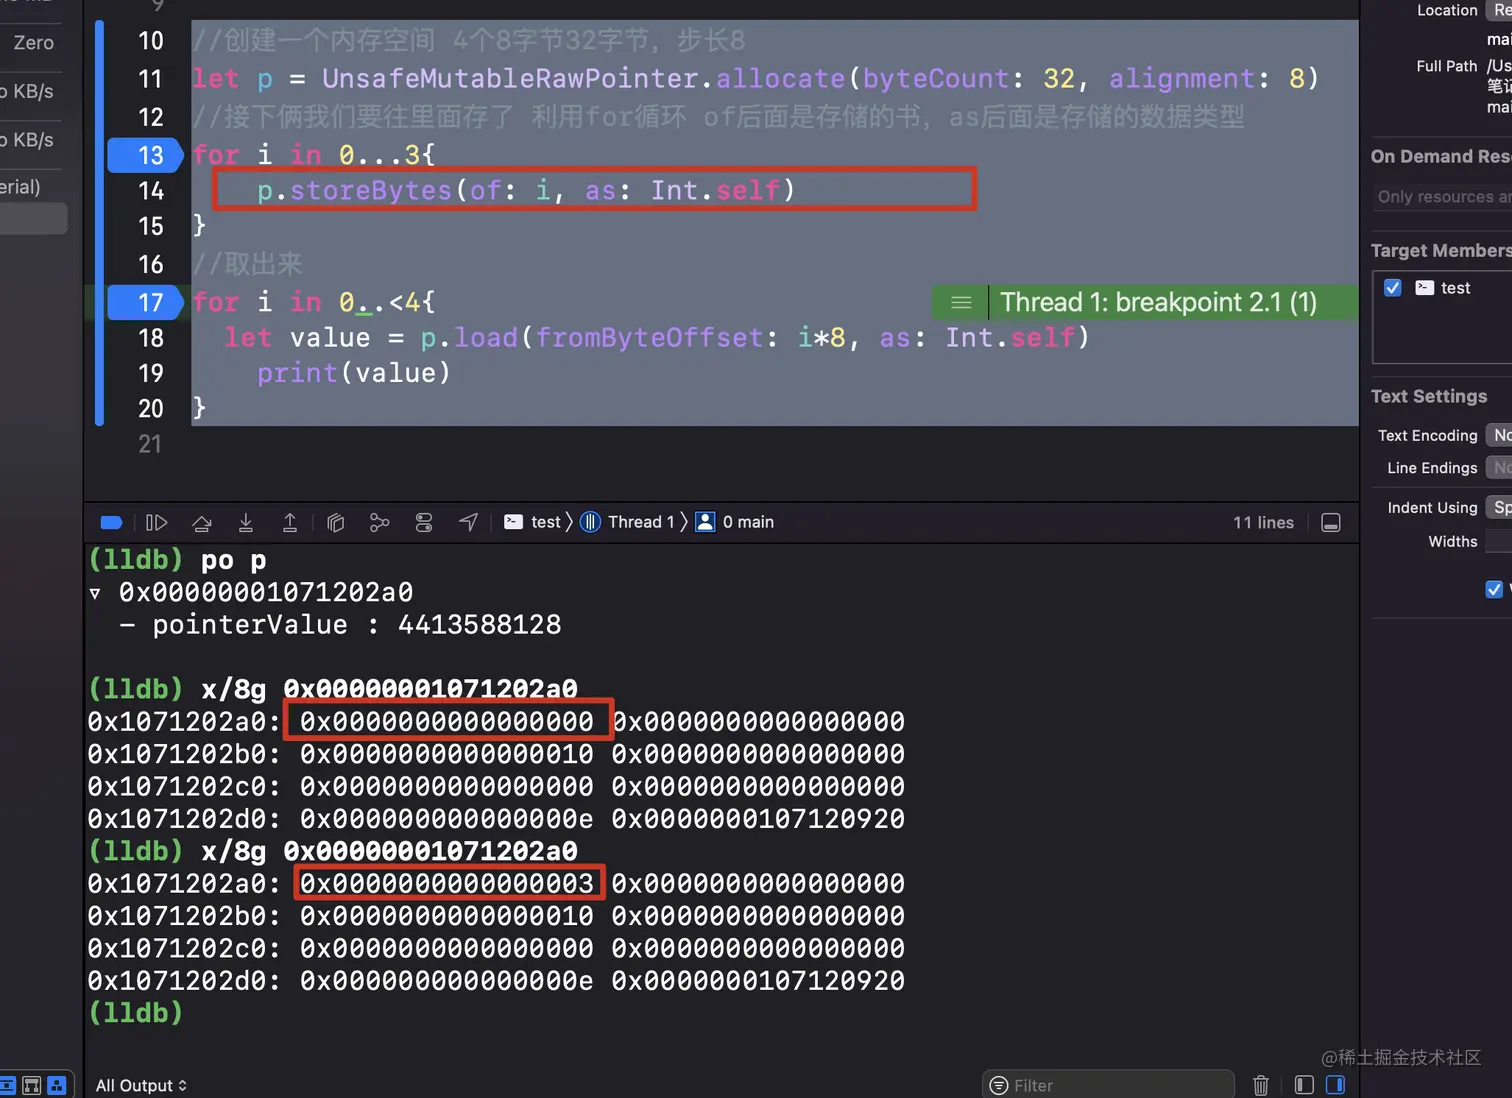This screenshot has width=1512, height=1098.
Task: Open the Thread 1 breakpoint 2.1 annotation
Action: tap(1158, 302)
